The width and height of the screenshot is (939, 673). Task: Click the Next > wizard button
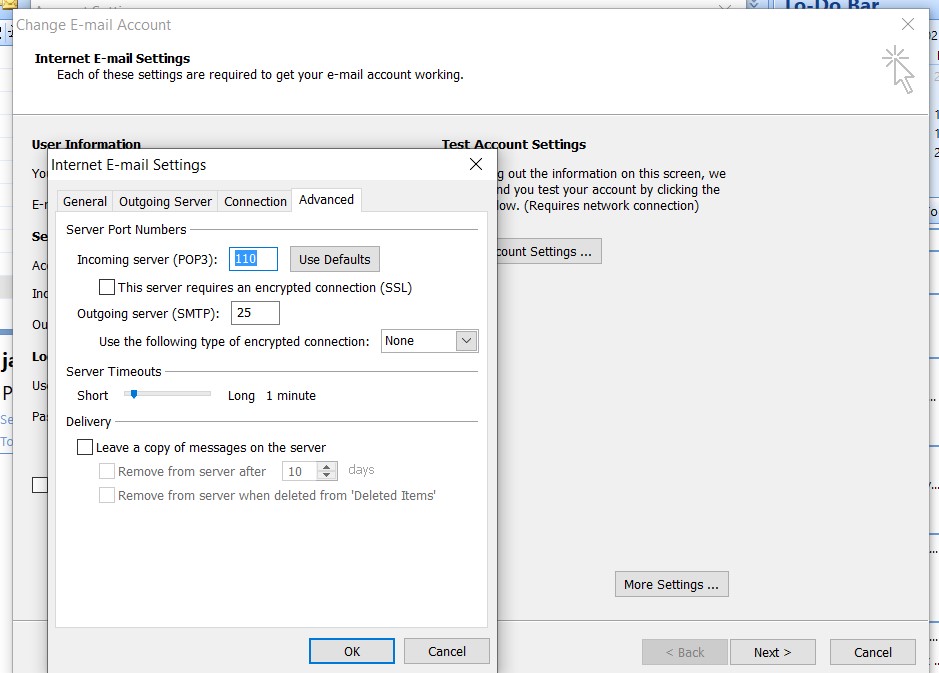[x=772, y=652]
